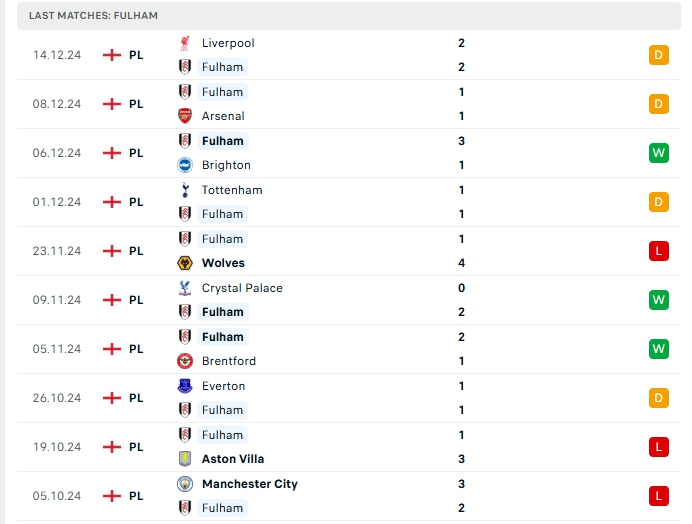Click the Brentford club crest icon
This screenshot has height=524, width=692.
[185, 361]
